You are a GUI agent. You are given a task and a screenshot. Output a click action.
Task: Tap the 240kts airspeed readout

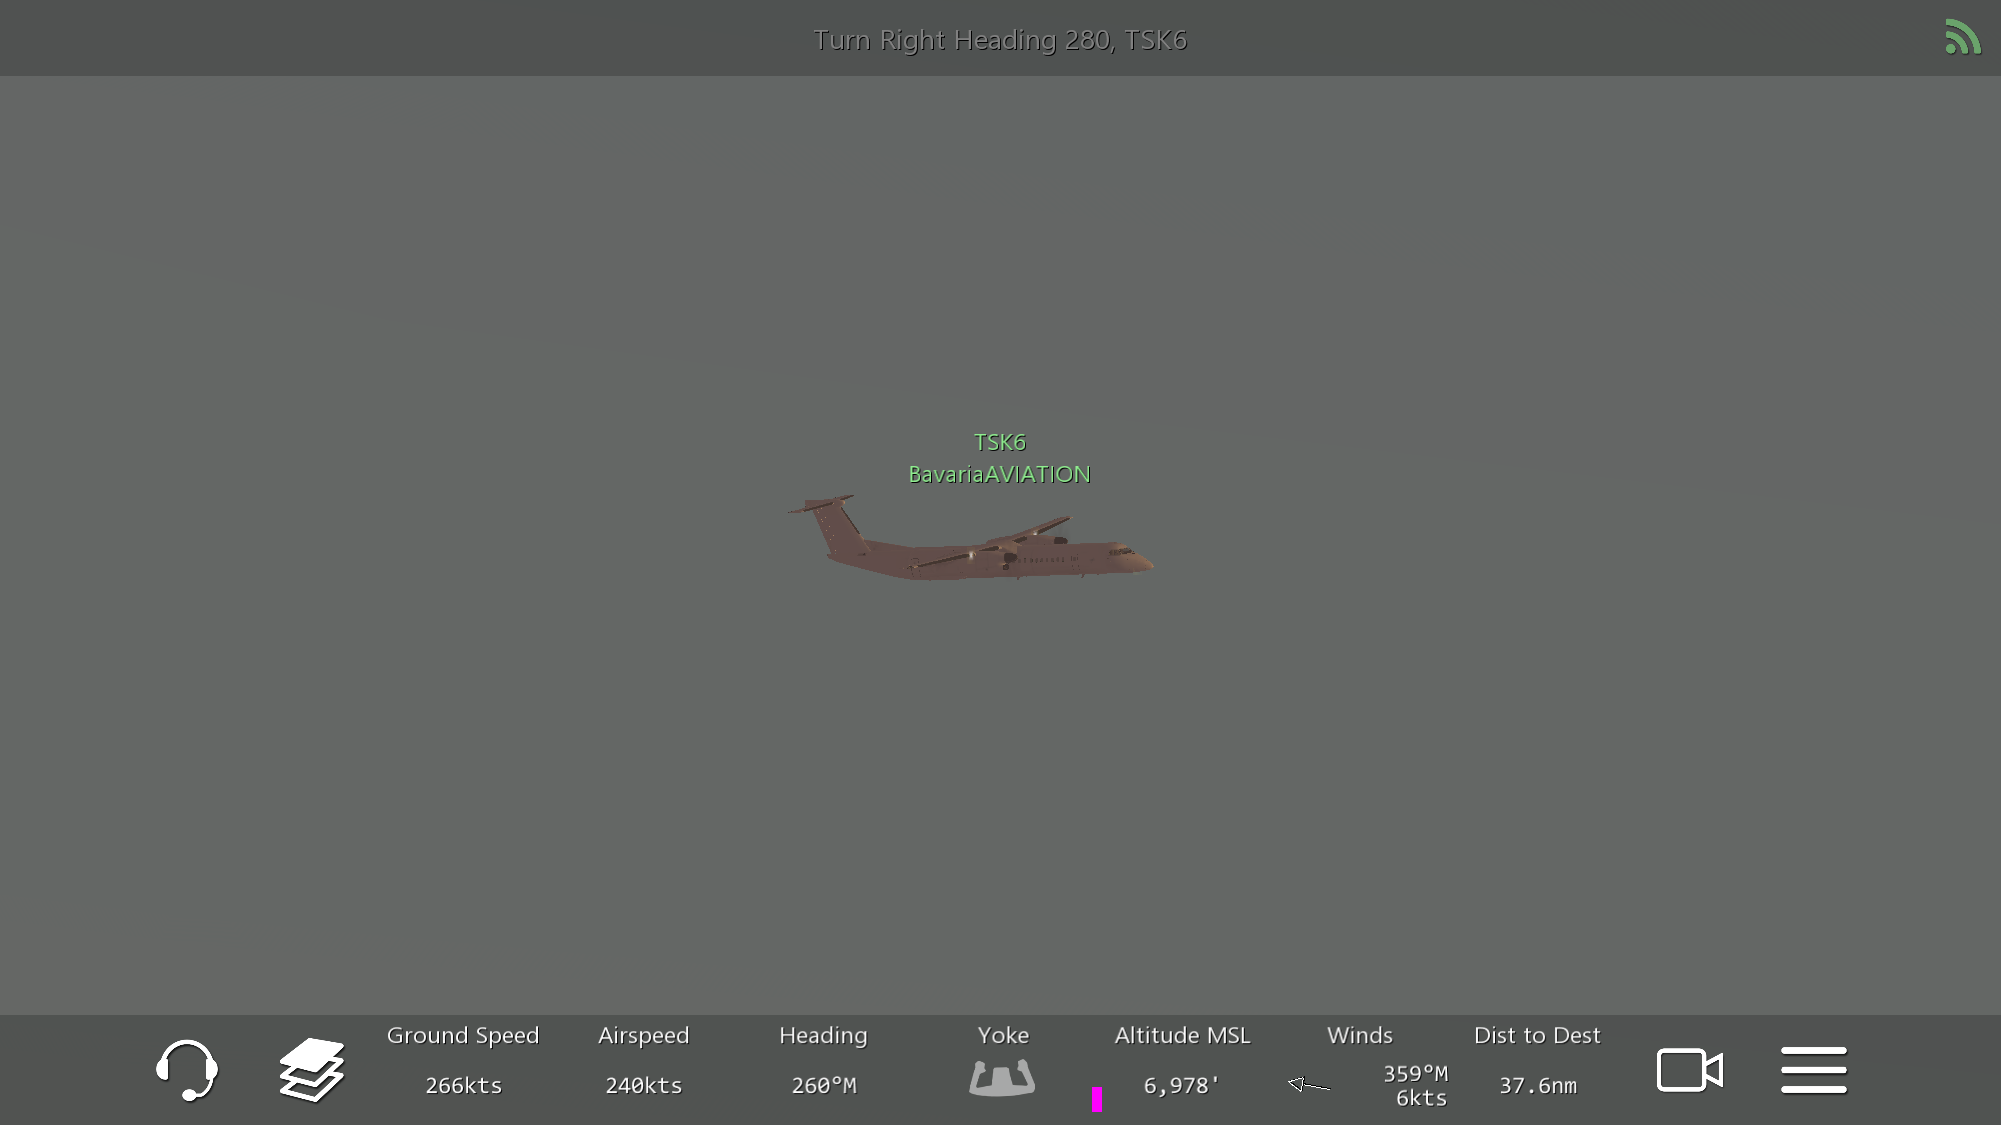[643, 1085]
